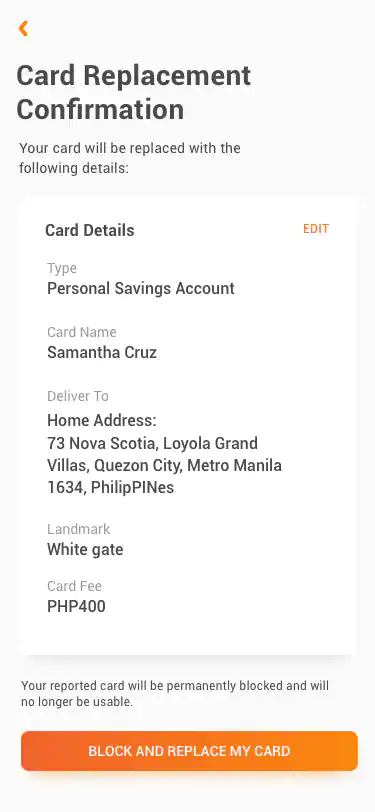Select the Home Address label text
Image resolution: width=375 pixels, height=812 pixels.
click(102, 420)
